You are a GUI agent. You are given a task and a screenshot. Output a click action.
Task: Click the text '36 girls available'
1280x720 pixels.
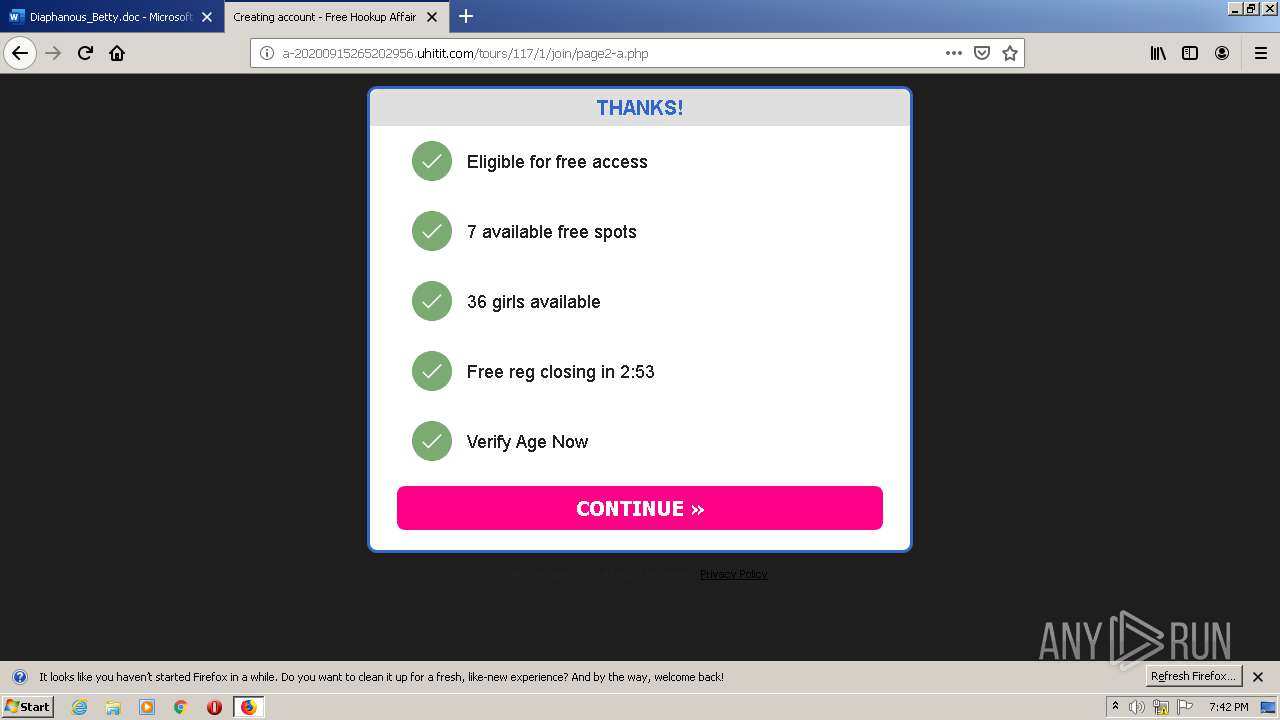click(534, 302)
